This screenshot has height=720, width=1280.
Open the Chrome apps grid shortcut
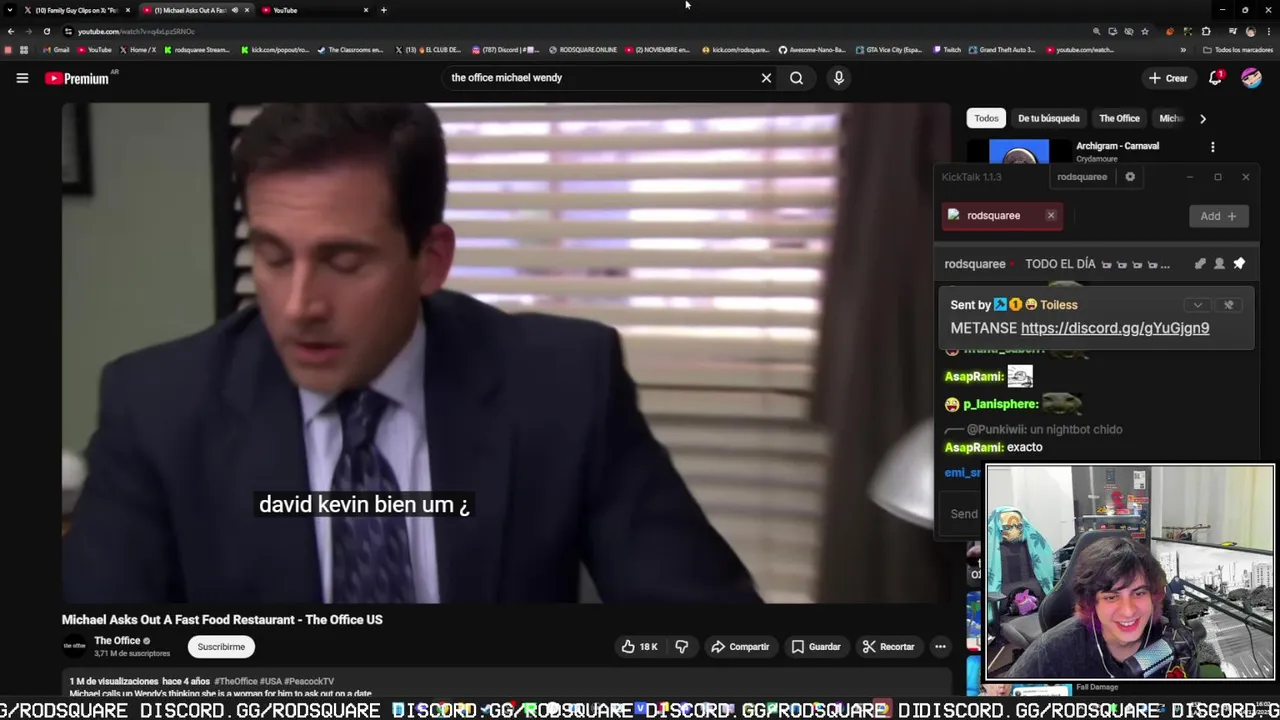coord(24,50)
